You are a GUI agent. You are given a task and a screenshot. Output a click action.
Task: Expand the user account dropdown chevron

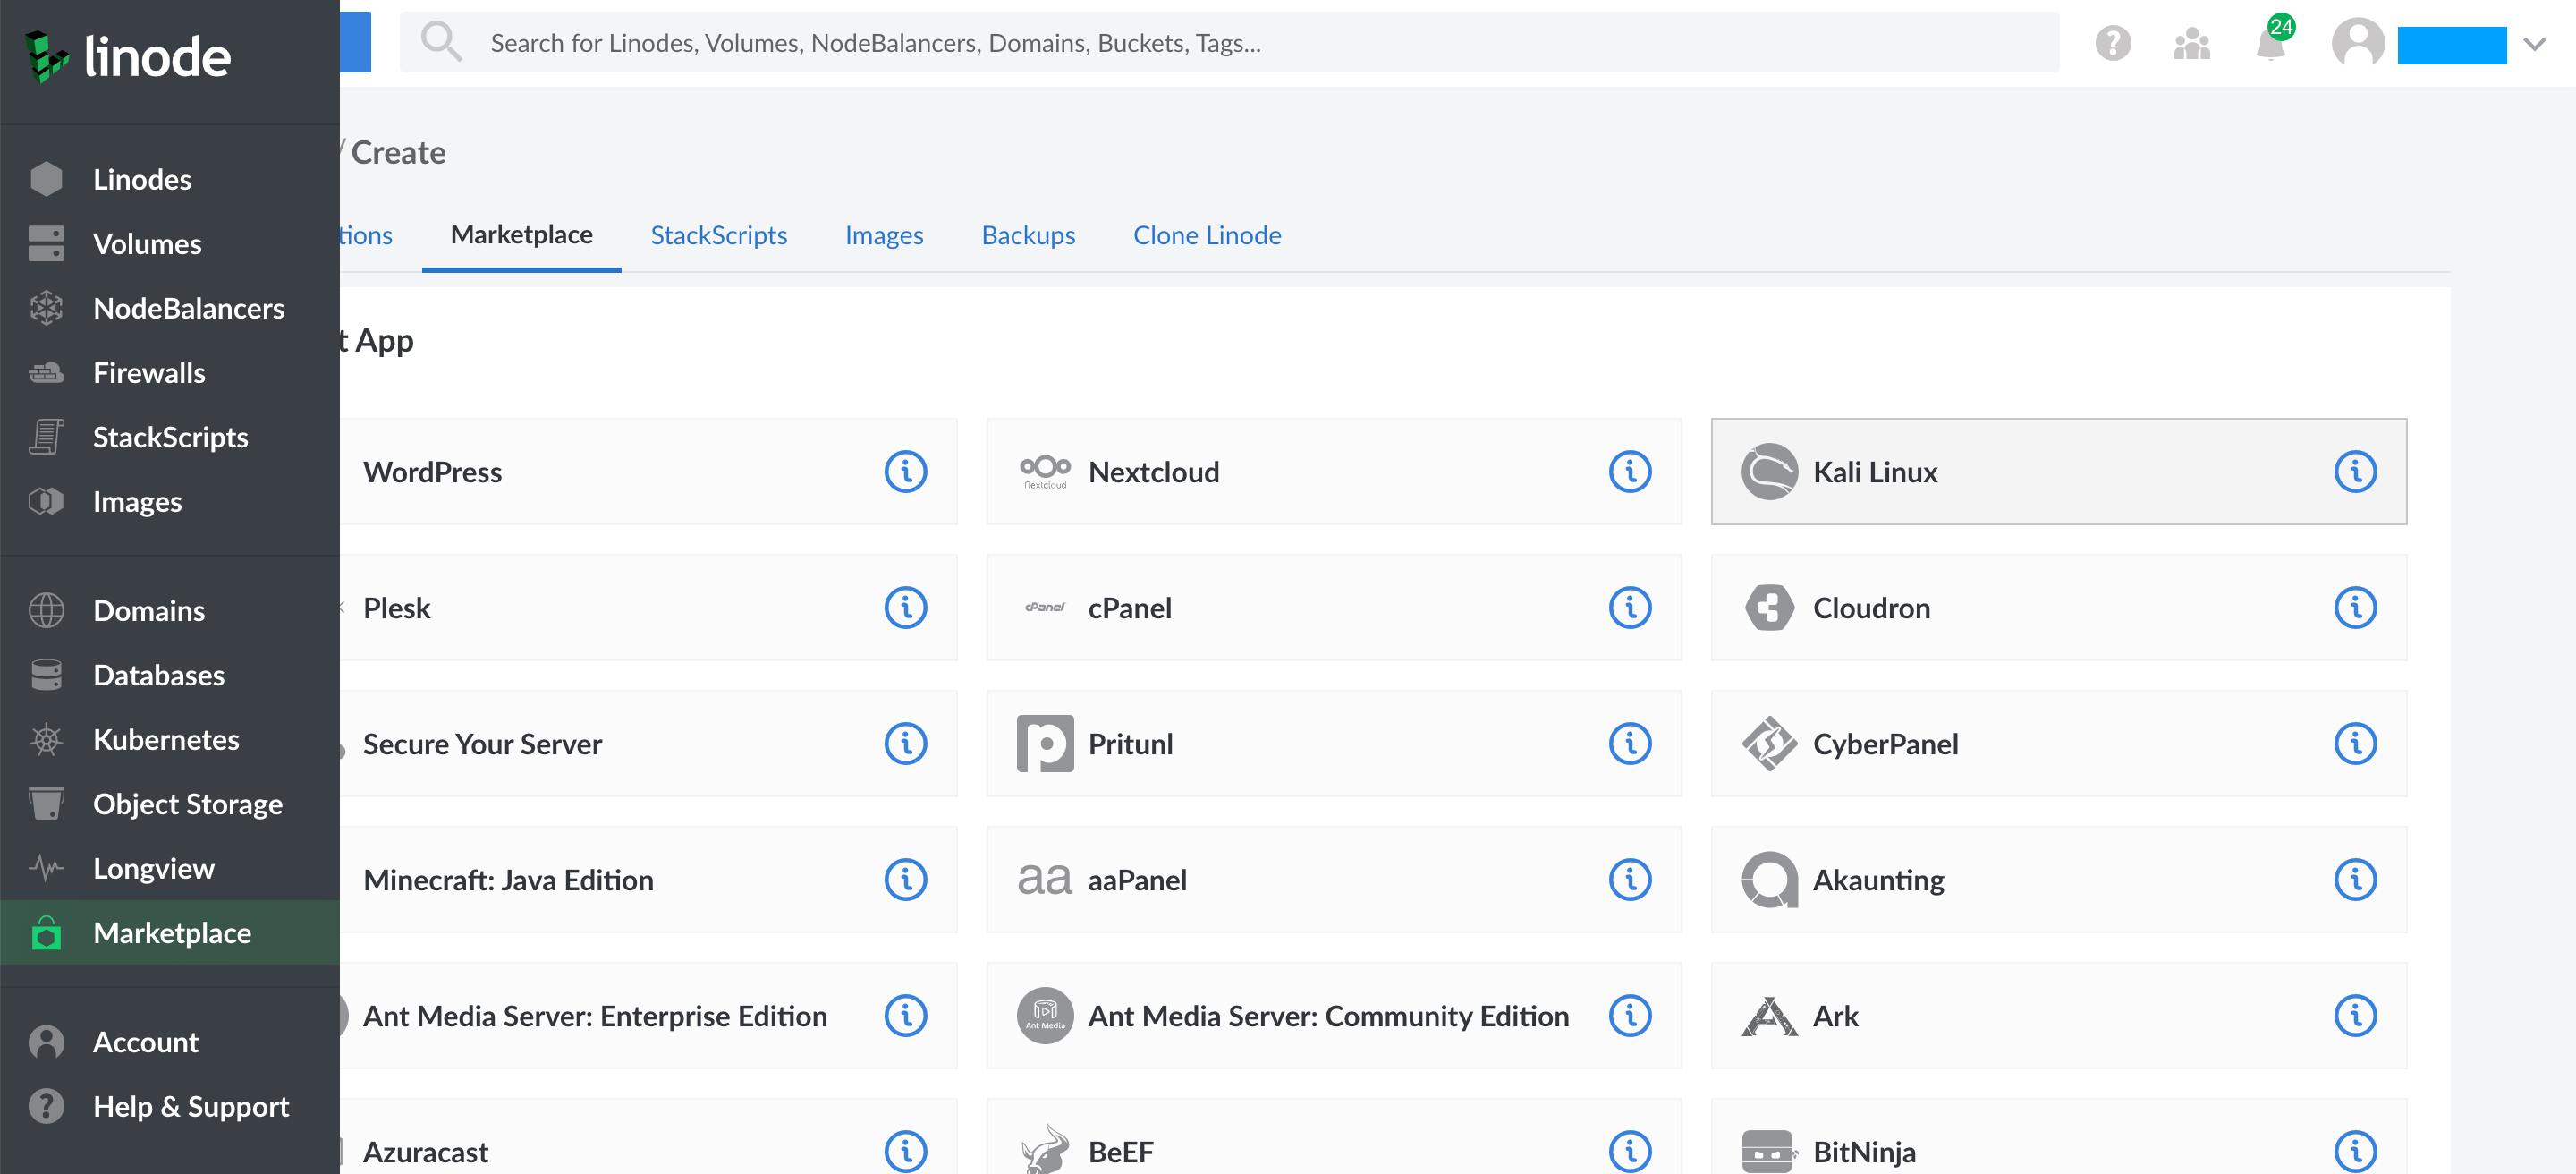[x=2534, y=44]
